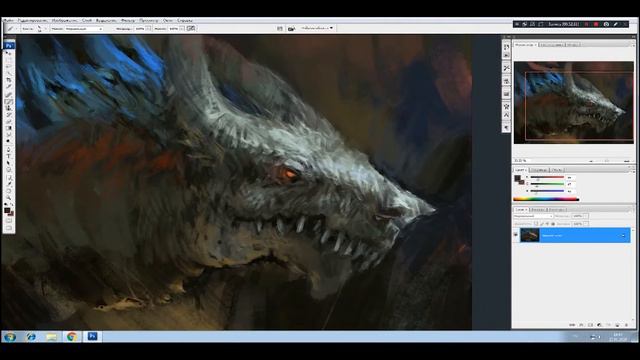Screen dimensions: 640x360
Task: Select the Rectangular Marquee tool
Action: point(9,60)
